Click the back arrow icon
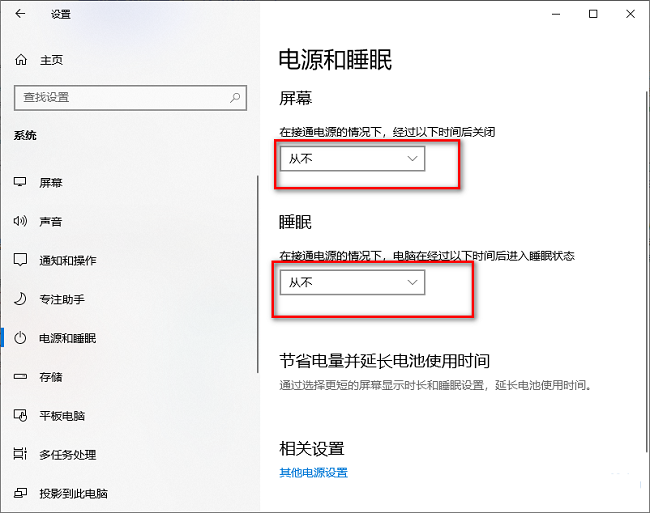The height and width of the screenshot is (513, 650). pos(20,14)
